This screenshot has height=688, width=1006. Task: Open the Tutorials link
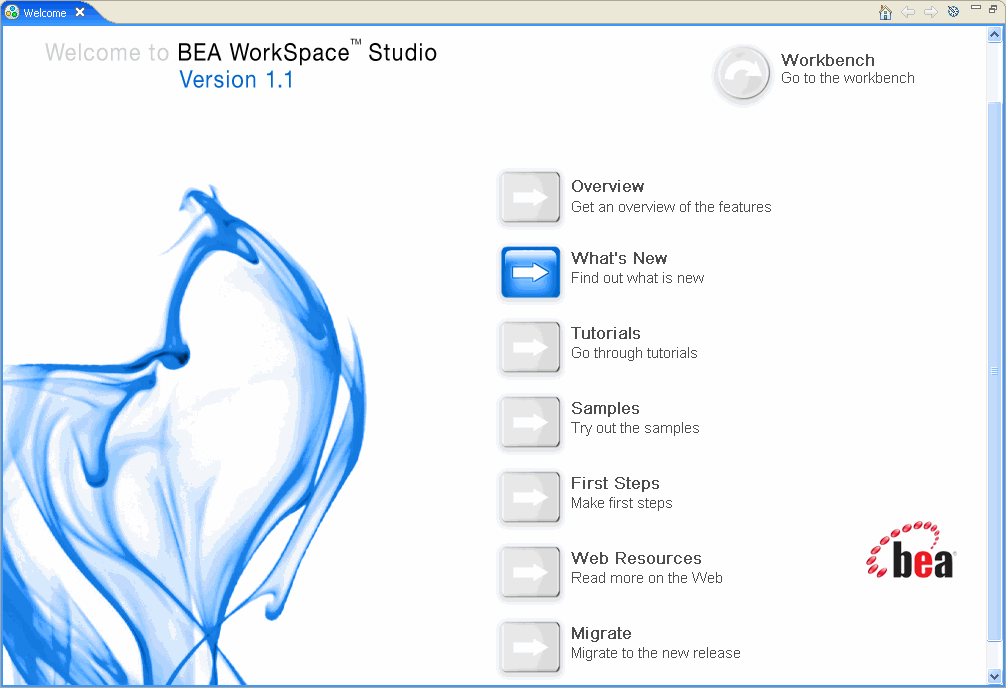tap(606, 333)
